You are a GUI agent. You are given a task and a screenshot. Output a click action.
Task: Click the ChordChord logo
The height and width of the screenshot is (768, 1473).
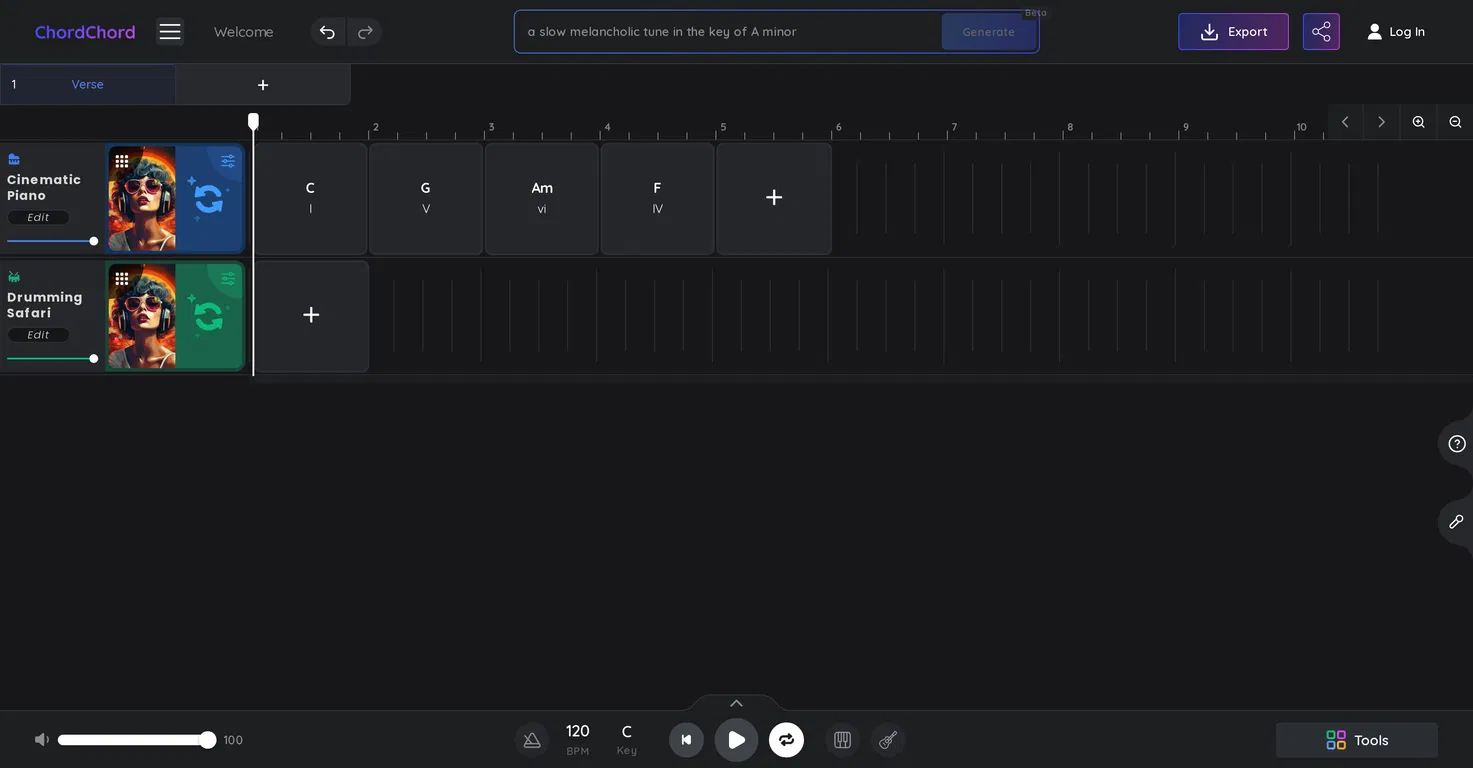point(85,32)
